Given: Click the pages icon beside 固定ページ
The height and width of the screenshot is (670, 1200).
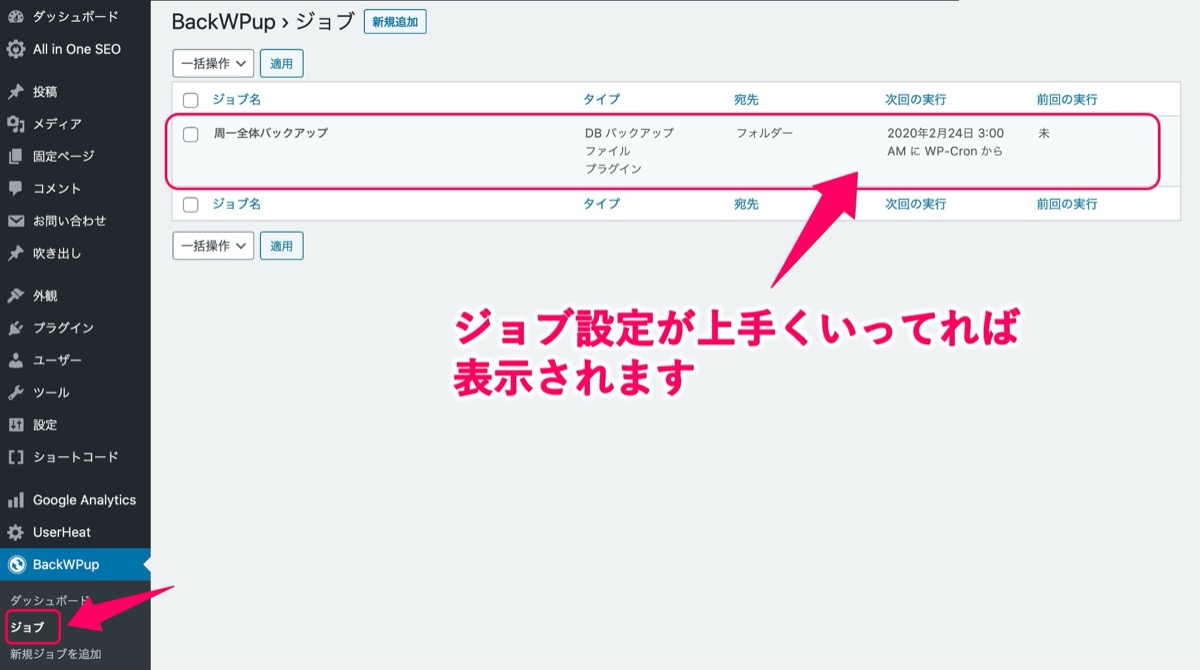Looking at the screenshot, I should coord(16,156).
